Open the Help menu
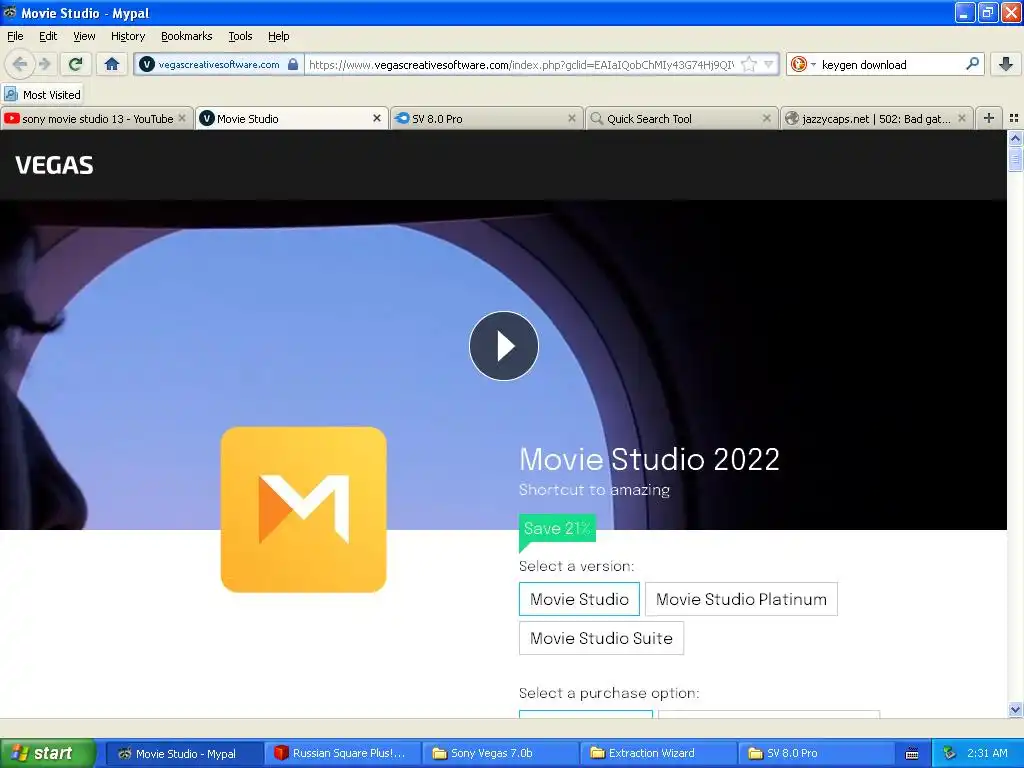The width and height of the screenshot is (1024, 768). 278,36
